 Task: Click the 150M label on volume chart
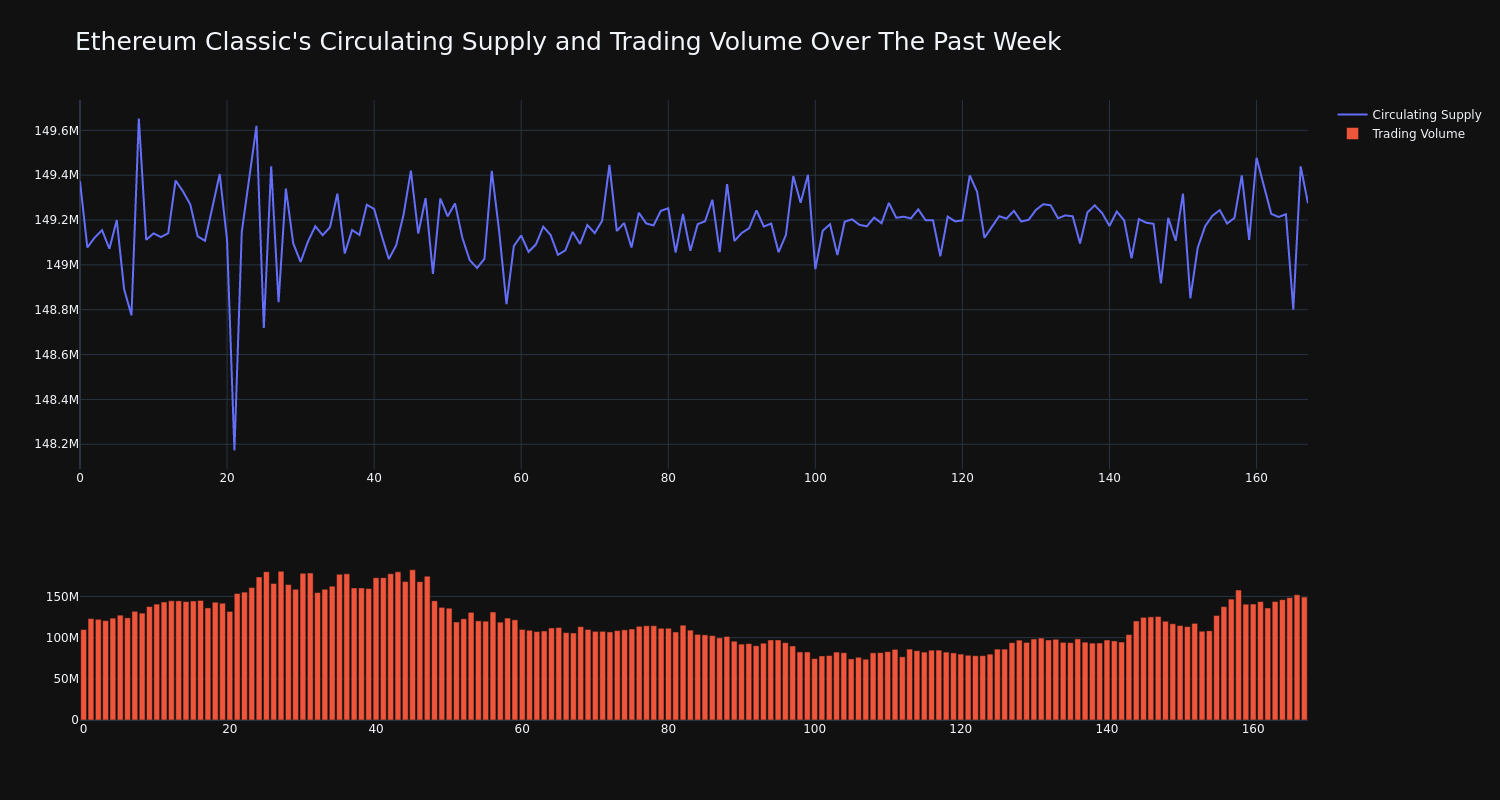(61, 597)
